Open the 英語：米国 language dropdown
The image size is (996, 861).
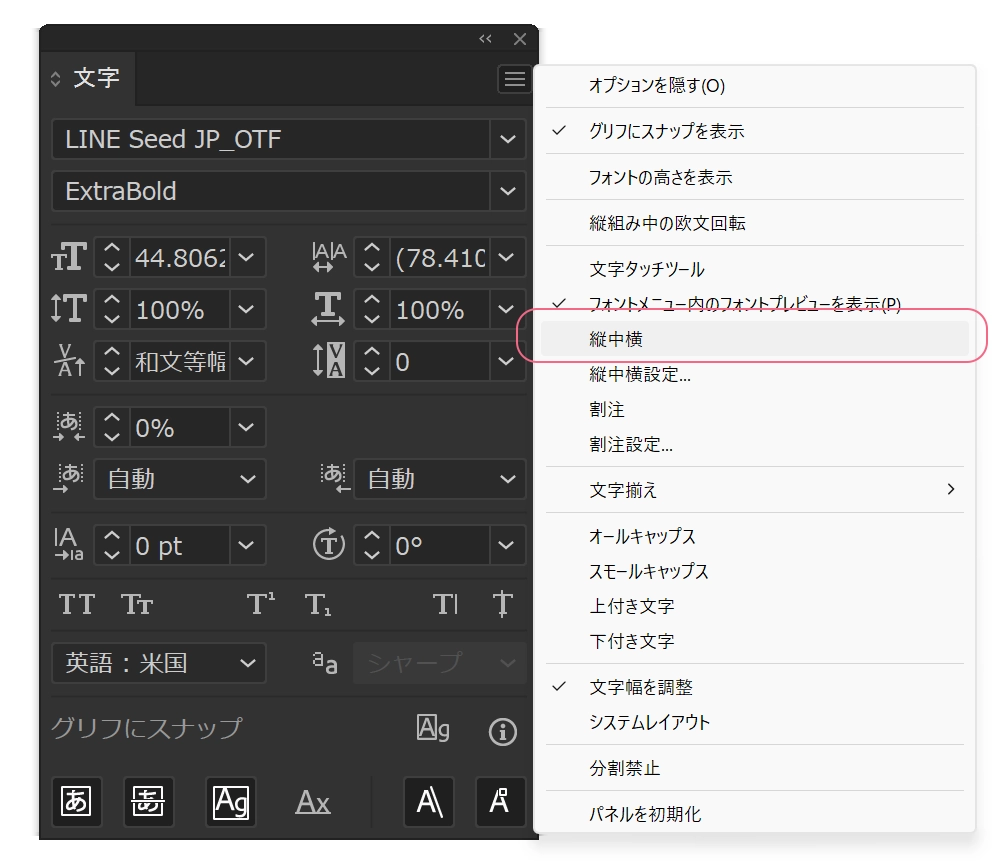tap(159, 663)
